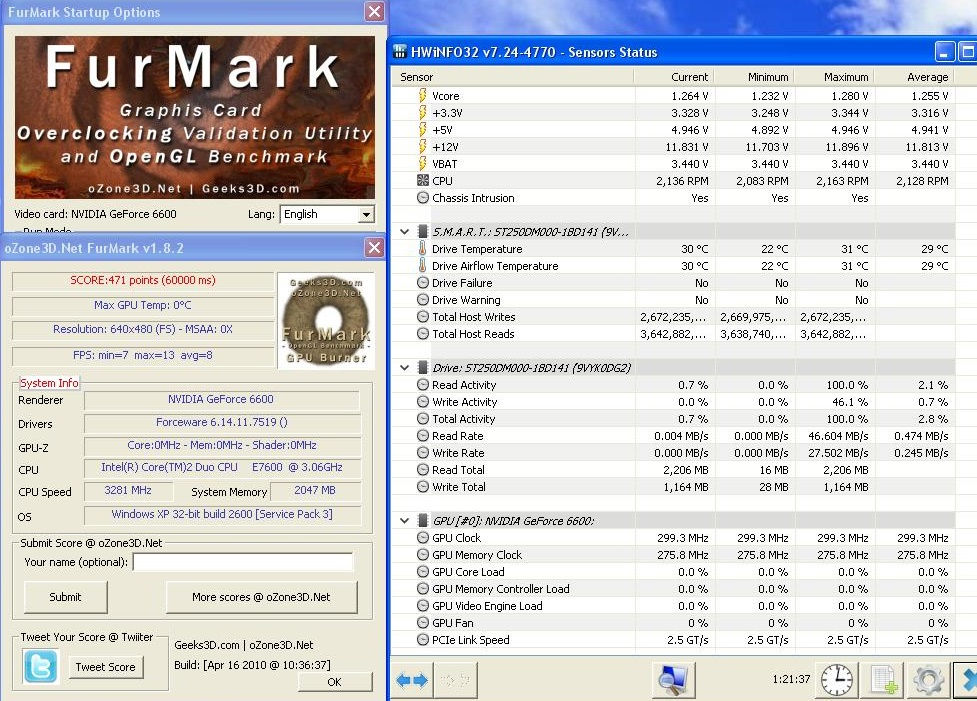Click the Forceware 6.14.11.7519 () drivers value
This screenshot has width=977, height=701.
(x=222, y=422)
